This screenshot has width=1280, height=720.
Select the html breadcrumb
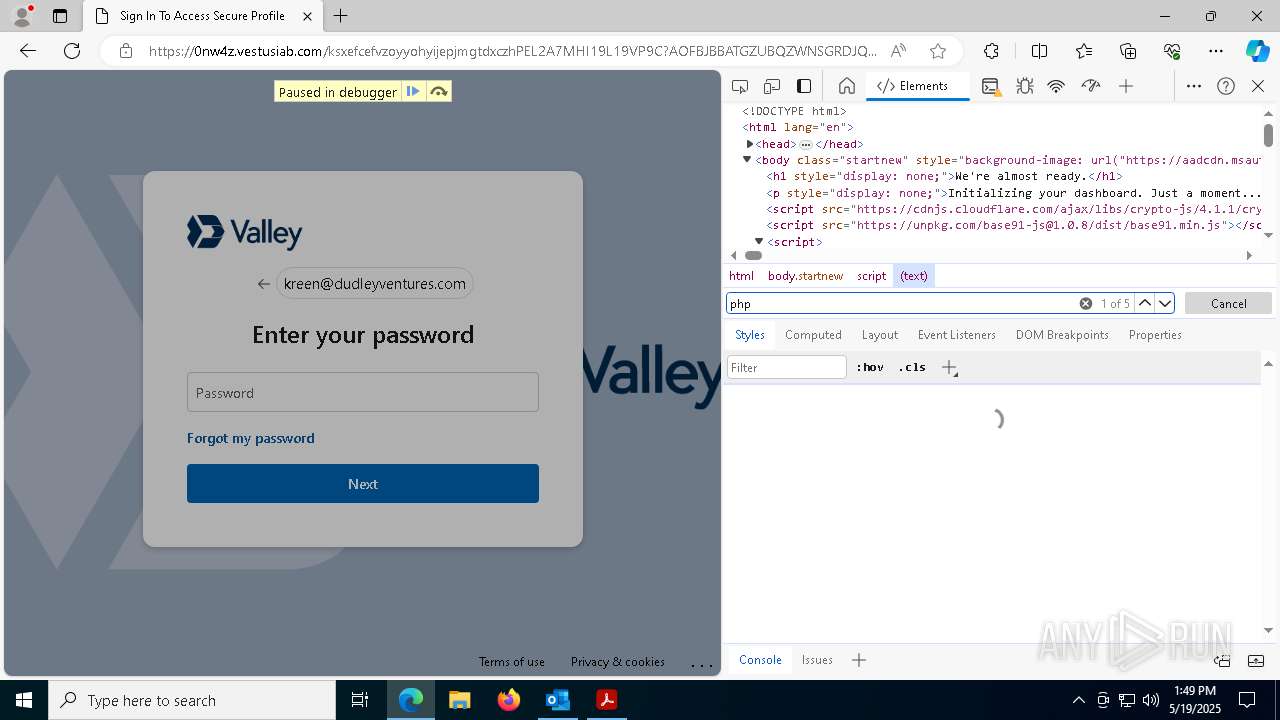pyautogui.click(x=741, y=276)
